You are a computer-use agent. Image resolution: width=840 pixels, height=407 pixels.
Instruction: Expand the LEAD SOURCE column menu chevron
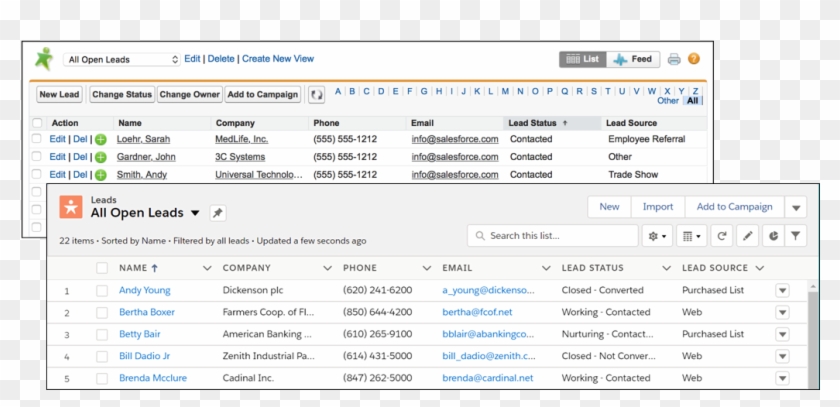759,268
